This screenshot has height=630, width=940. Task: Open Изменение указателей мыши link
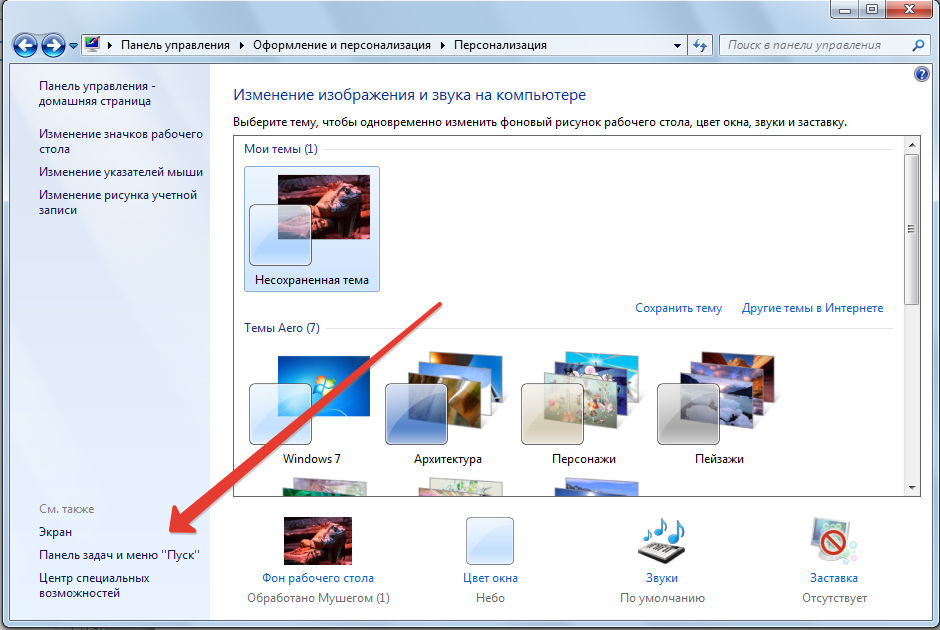point(121,172)
